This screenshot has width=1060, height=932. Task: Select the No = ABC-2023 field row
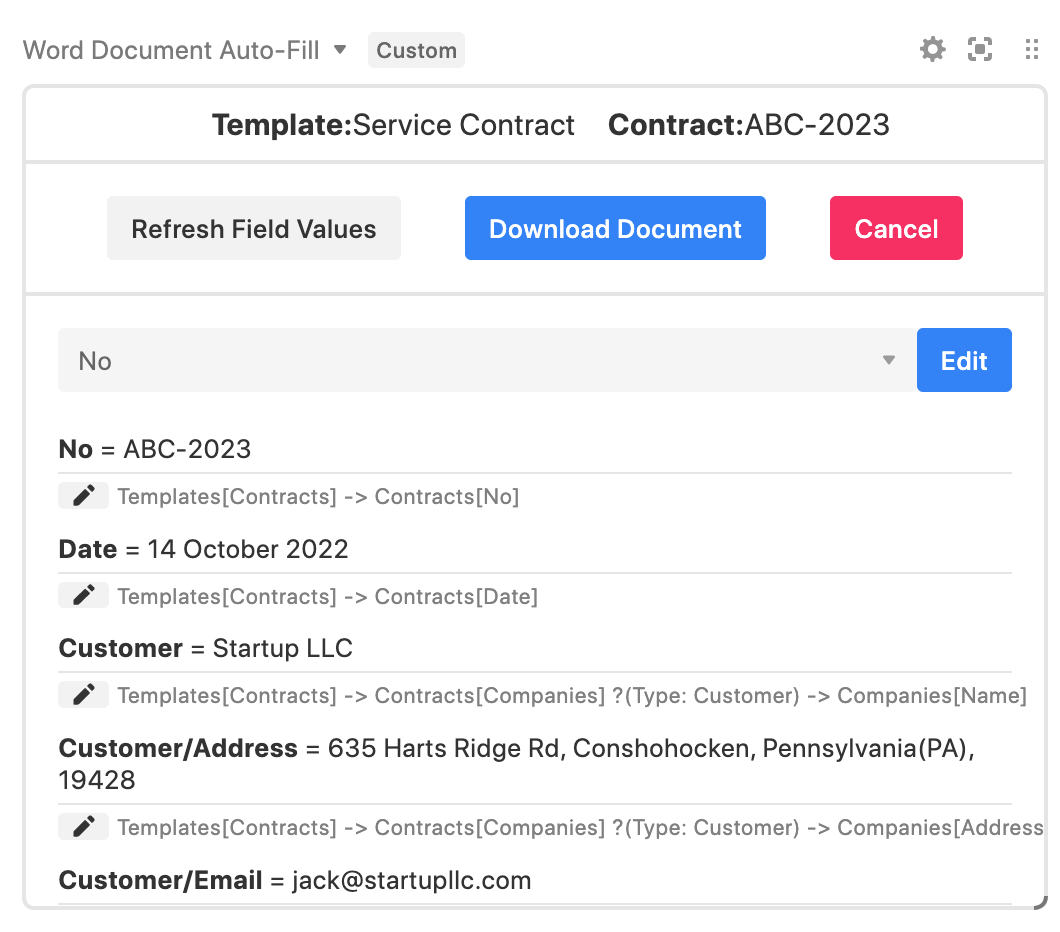coord(154,449)
